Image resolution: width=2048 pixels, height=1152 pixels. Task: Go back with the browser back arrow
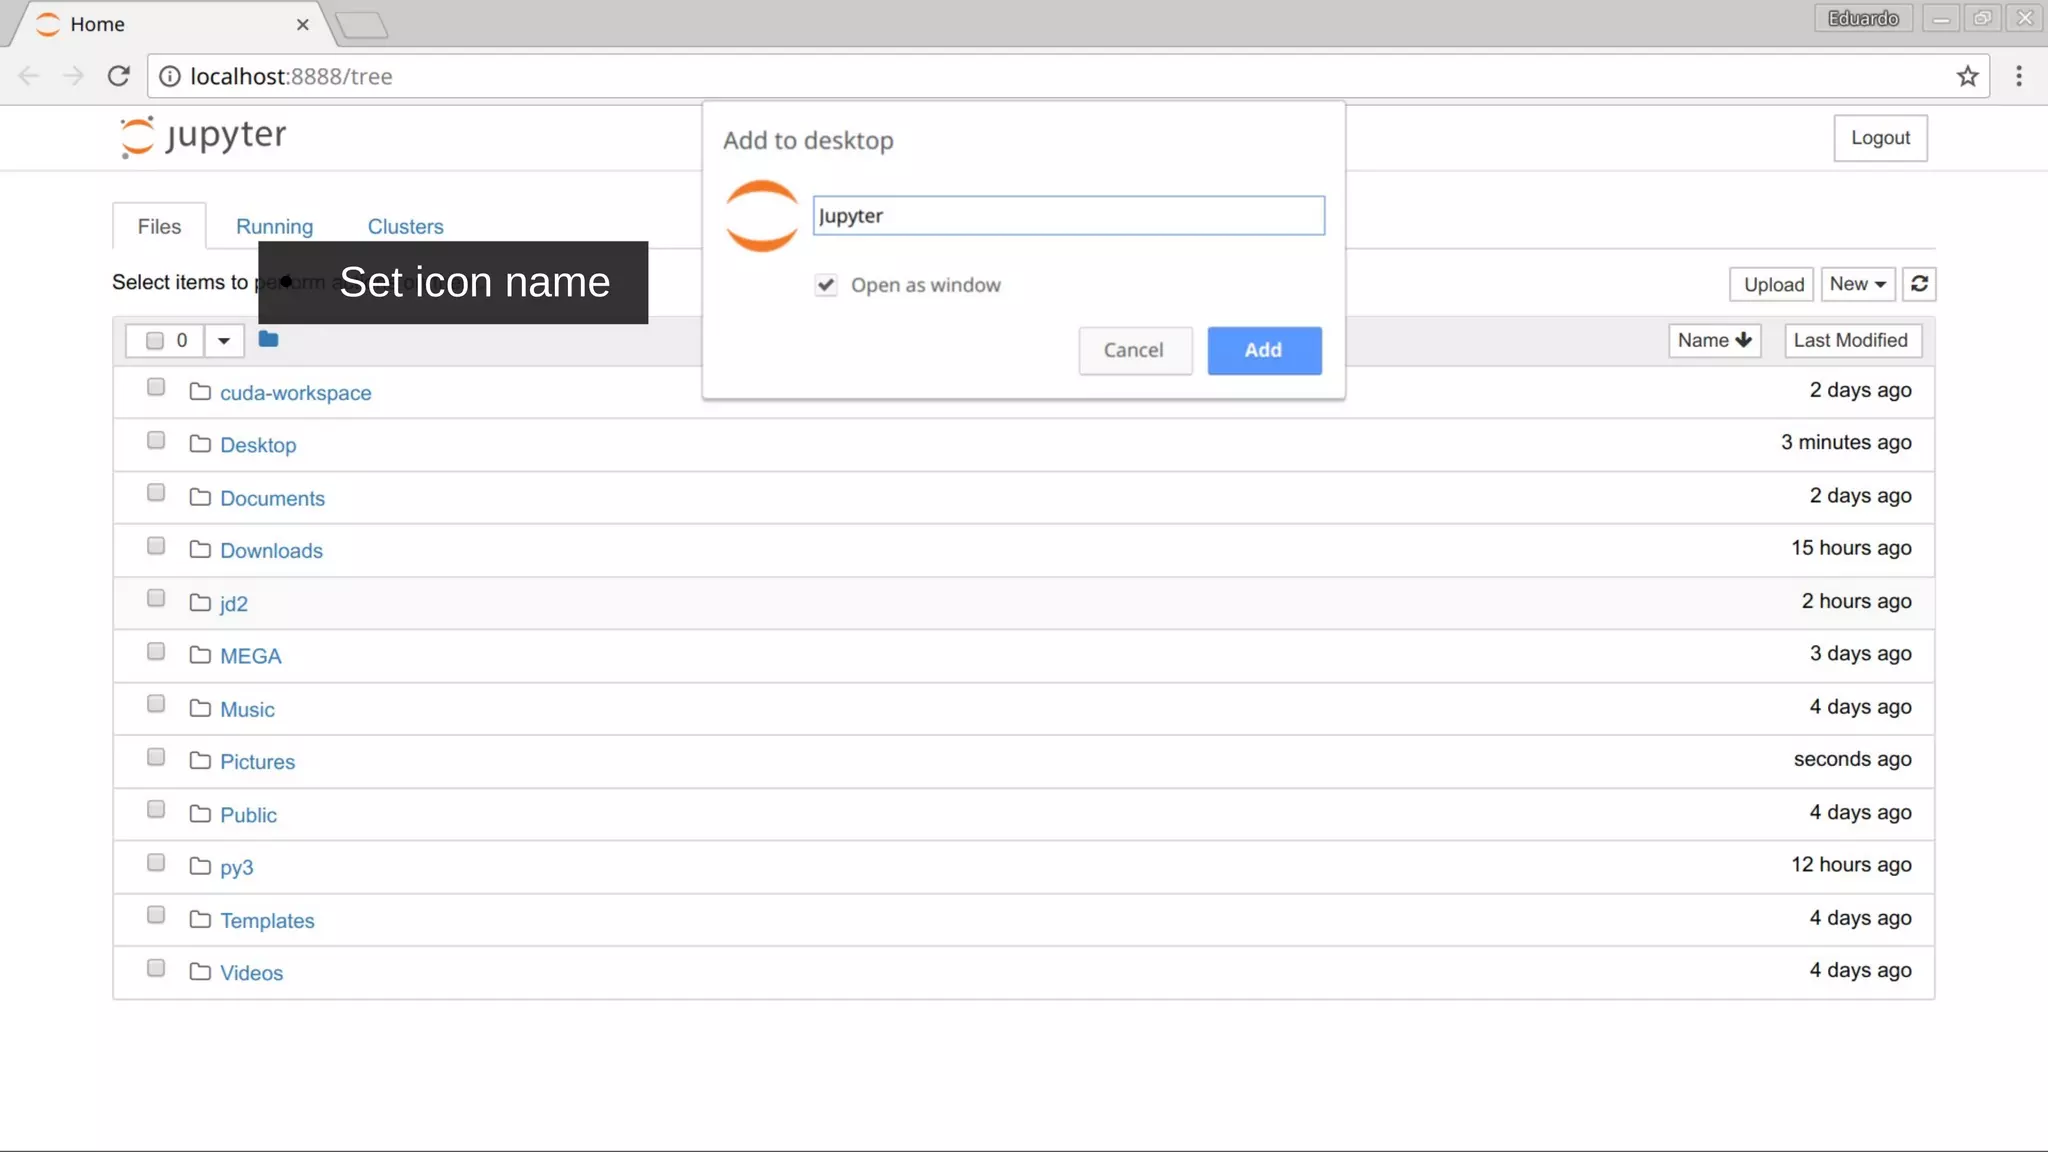pyautogui.click(x=28, y=76)
